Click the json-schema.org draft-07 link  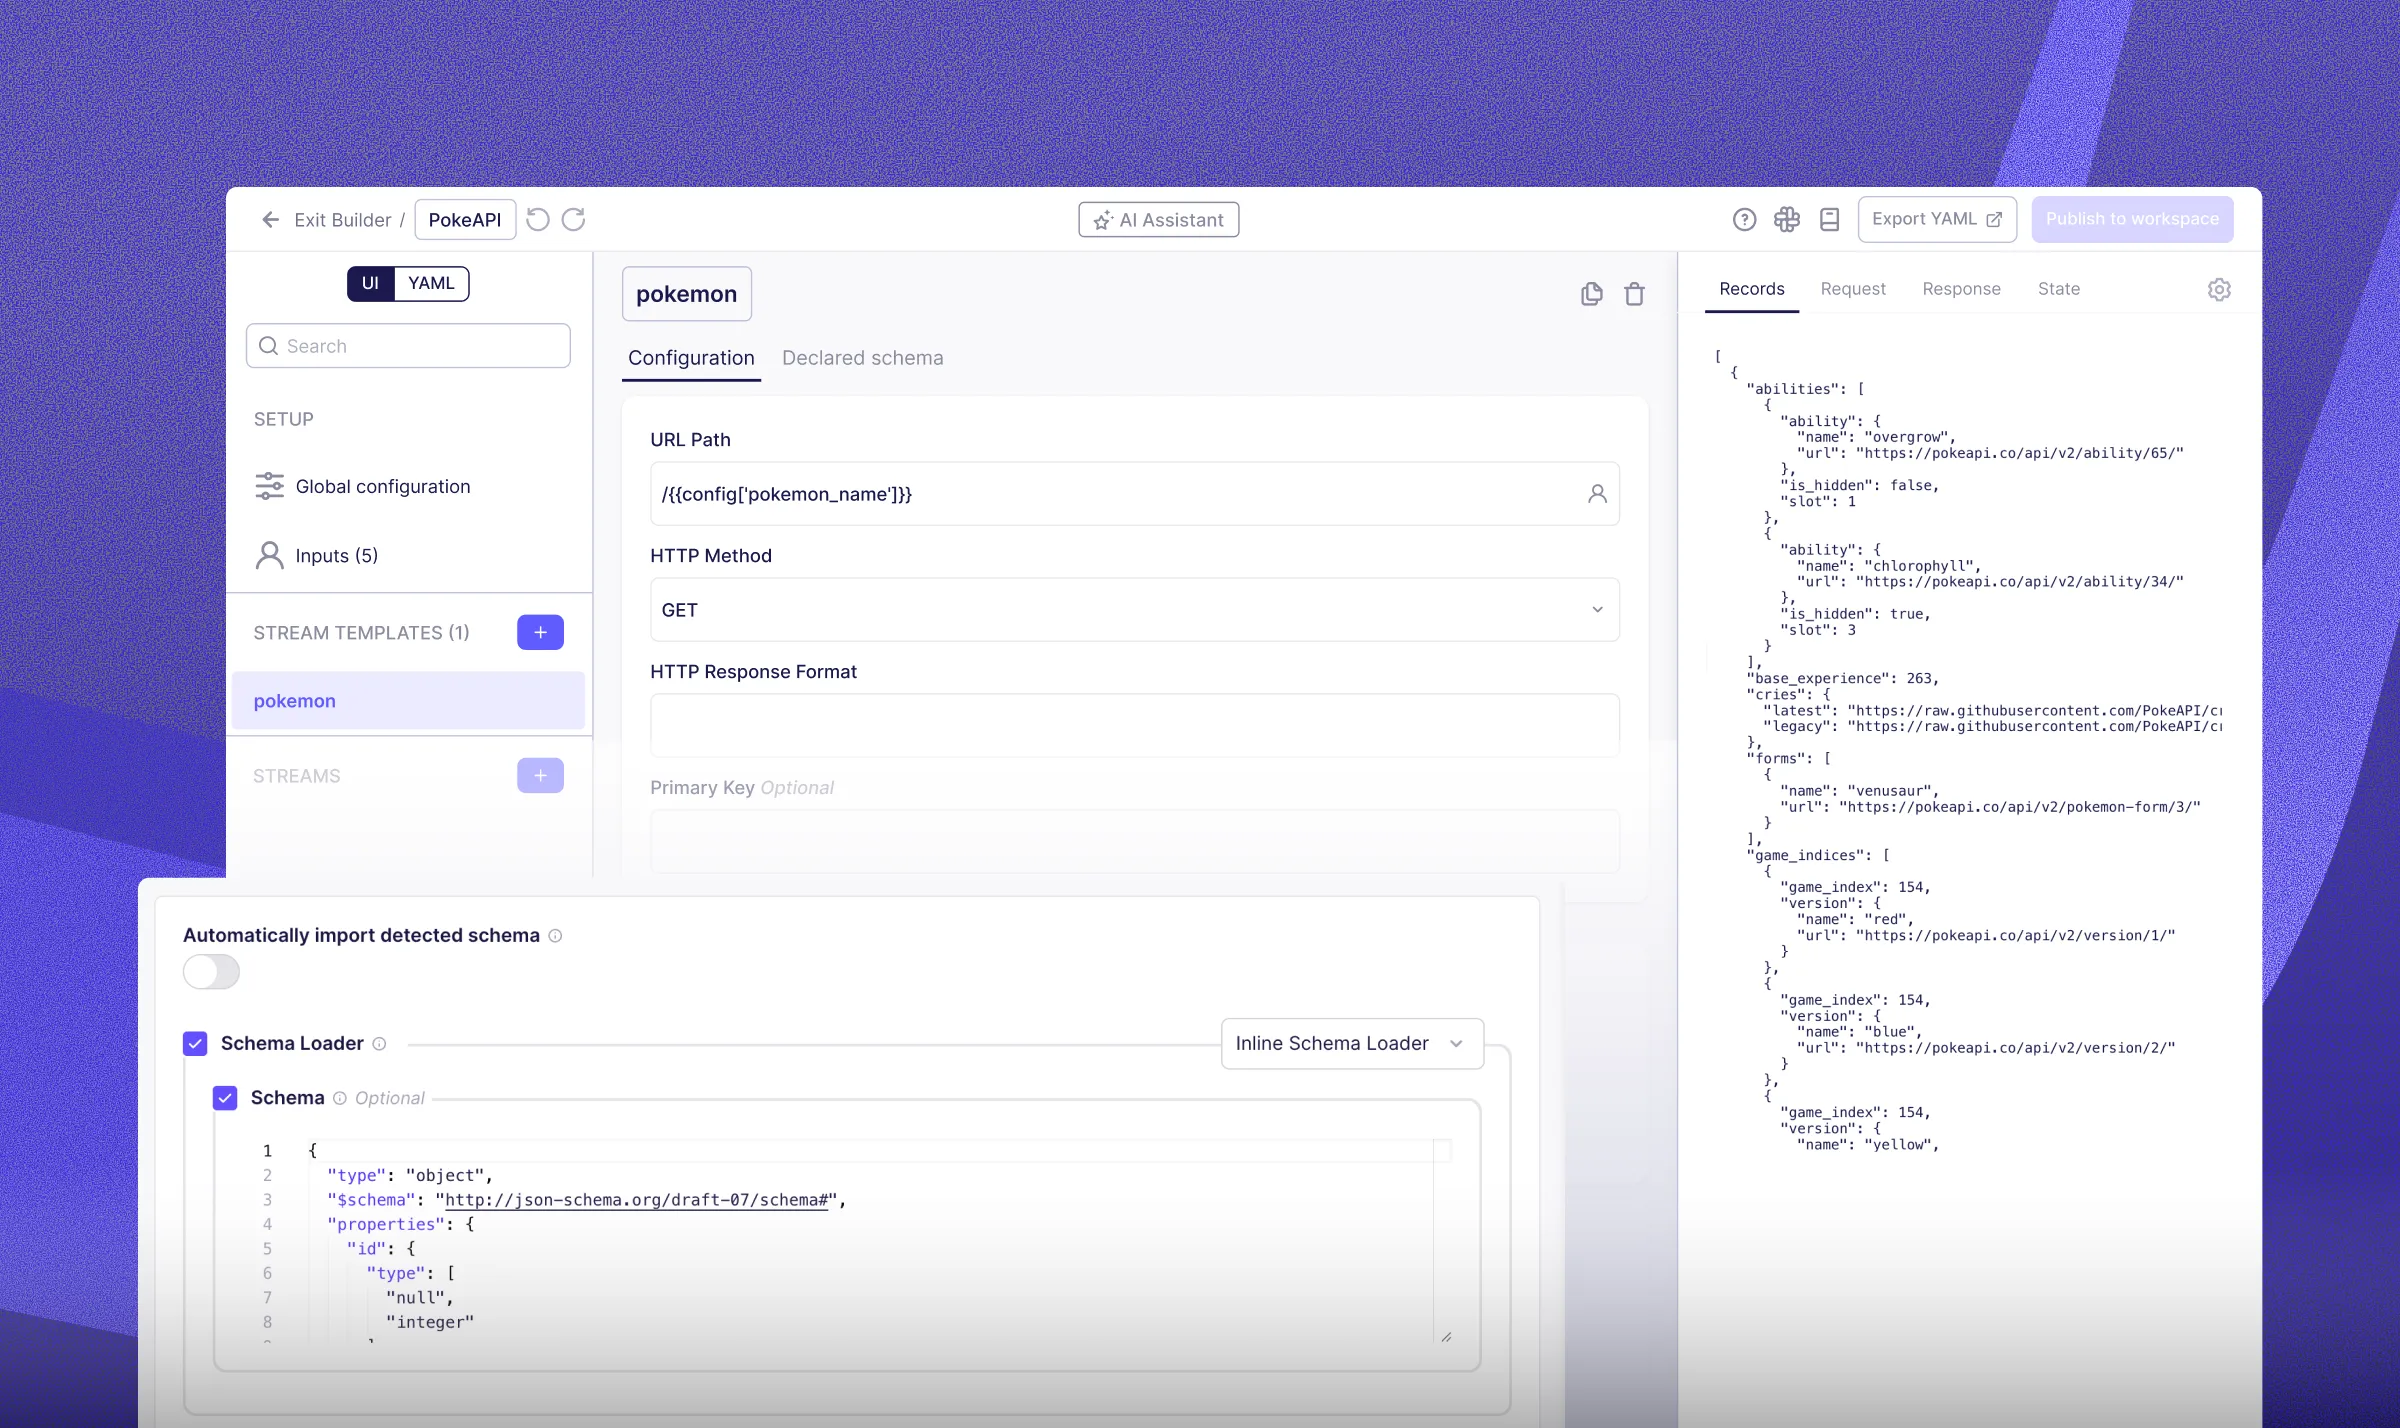636,1200
